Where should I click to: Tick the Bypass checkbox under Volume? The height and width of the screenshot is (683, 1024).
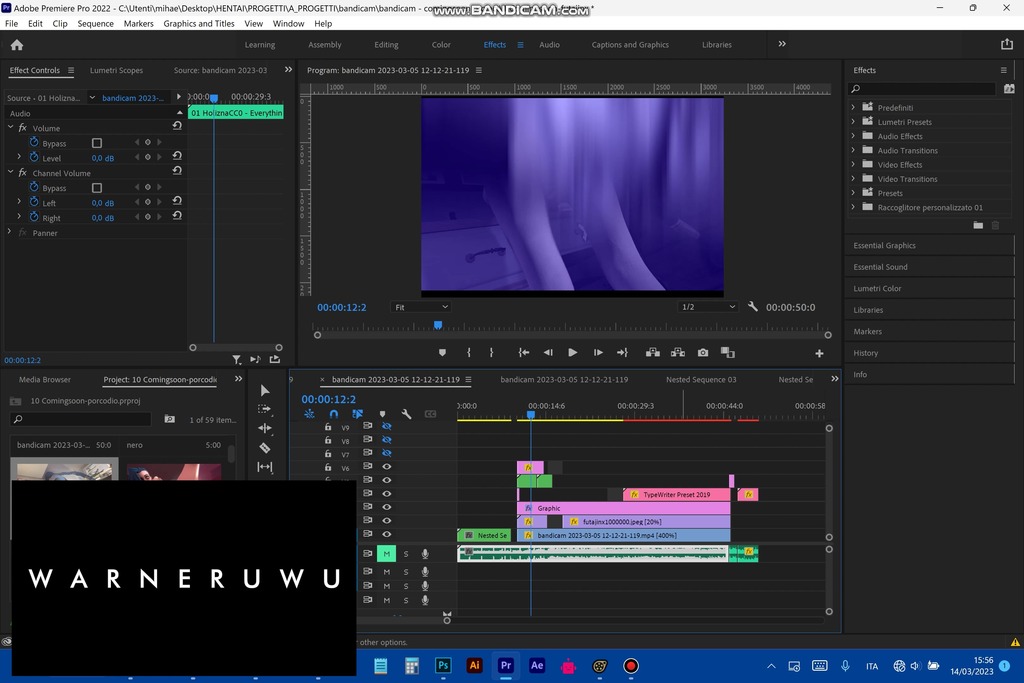(x=97, y=143)
